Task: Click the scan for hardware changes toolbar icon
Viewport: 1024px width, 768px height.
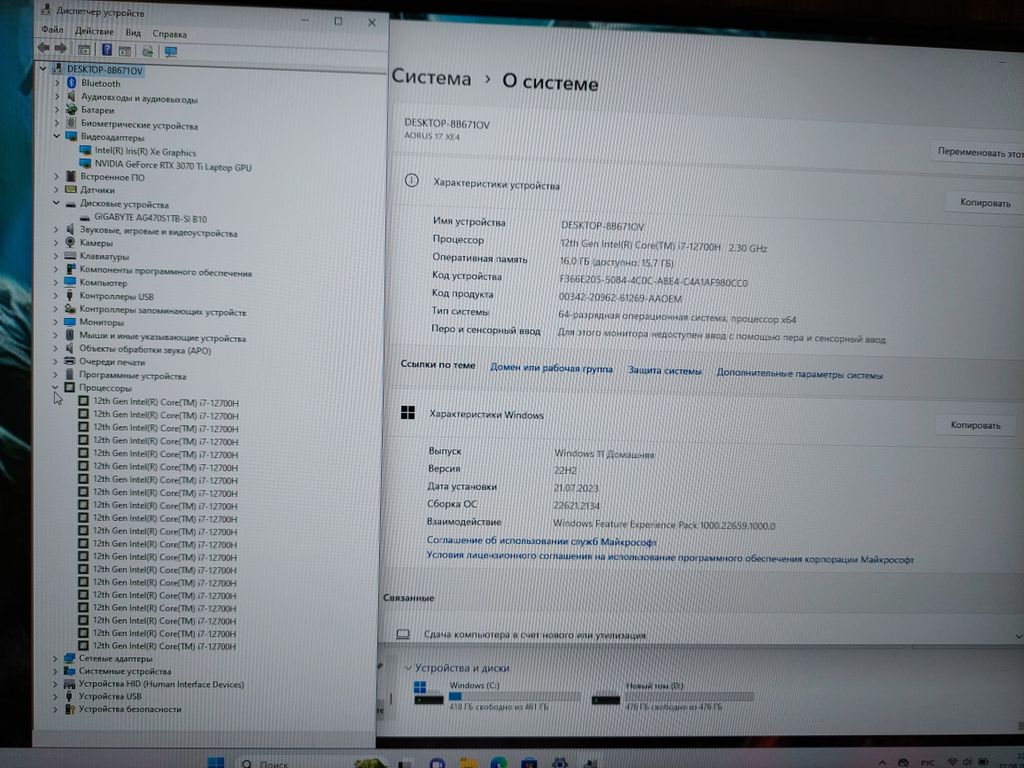Action: [x=148, y=51]
